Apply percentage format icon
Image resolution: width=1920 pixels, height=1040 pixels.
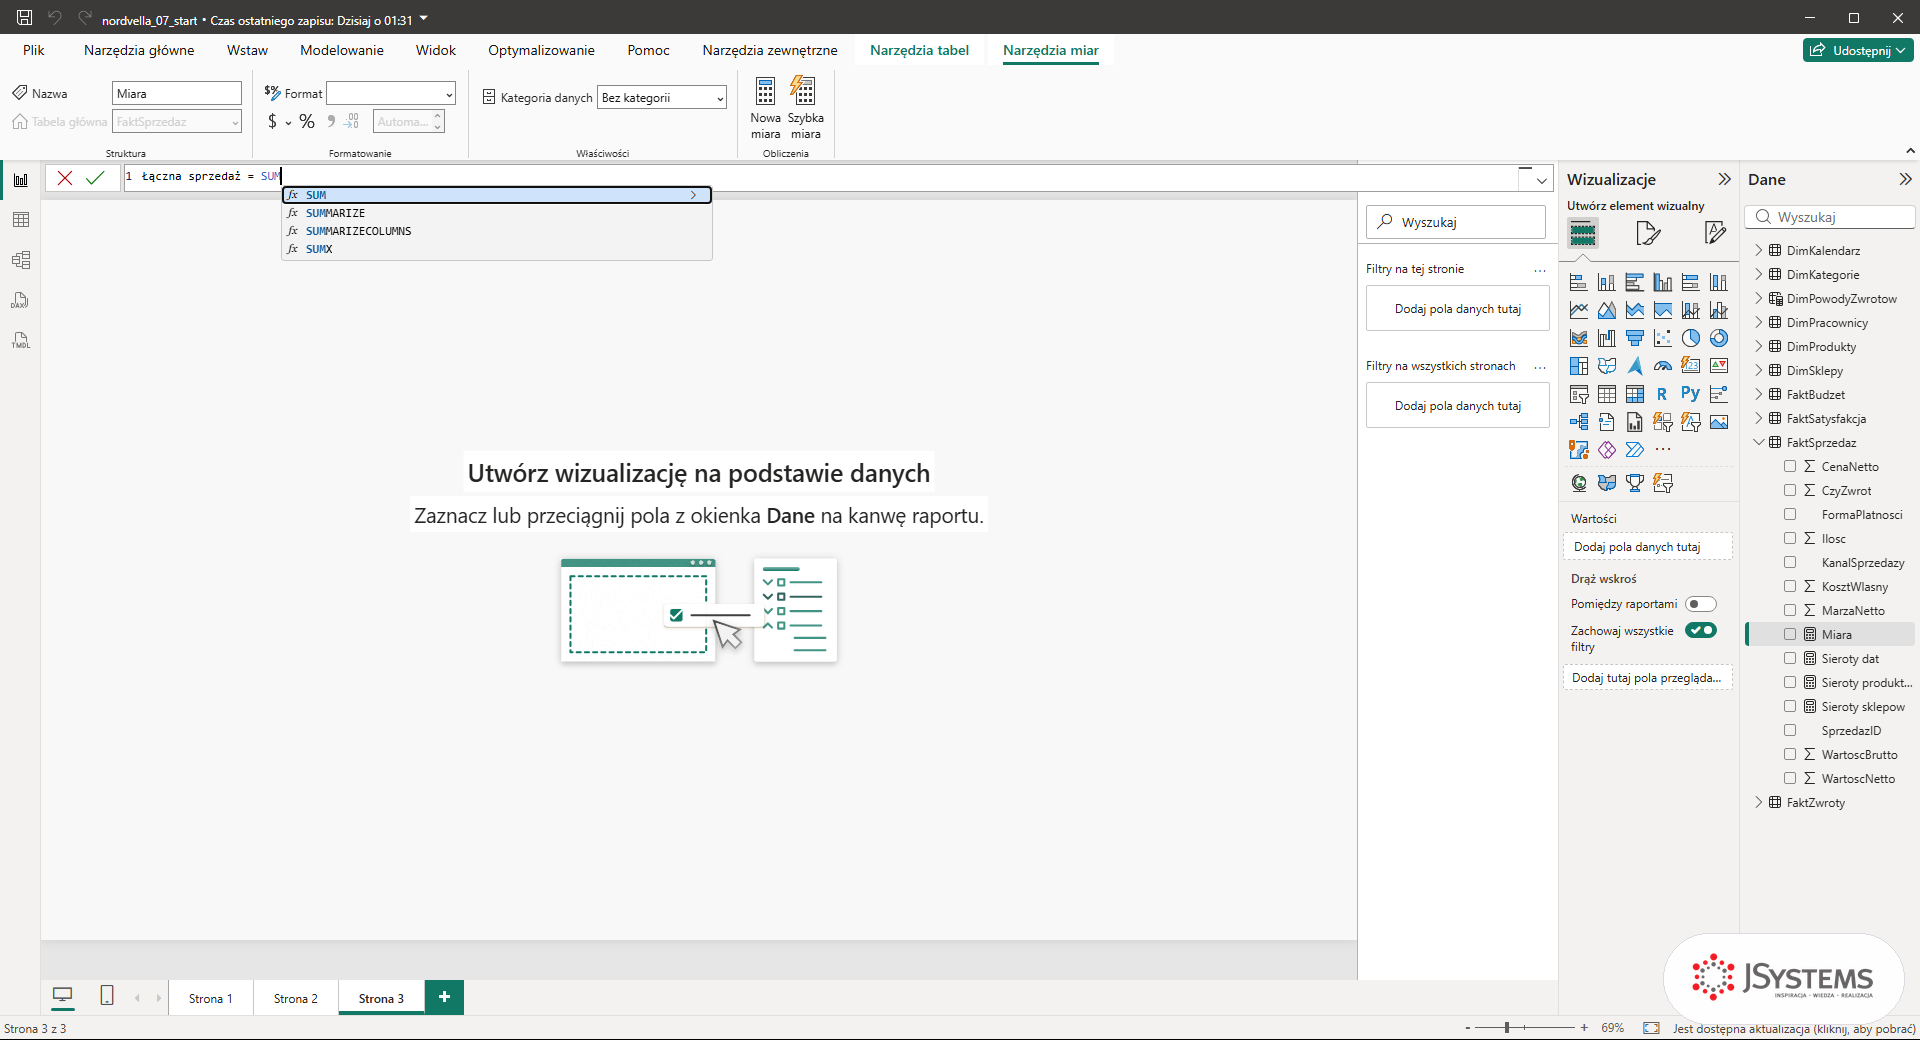307,122
